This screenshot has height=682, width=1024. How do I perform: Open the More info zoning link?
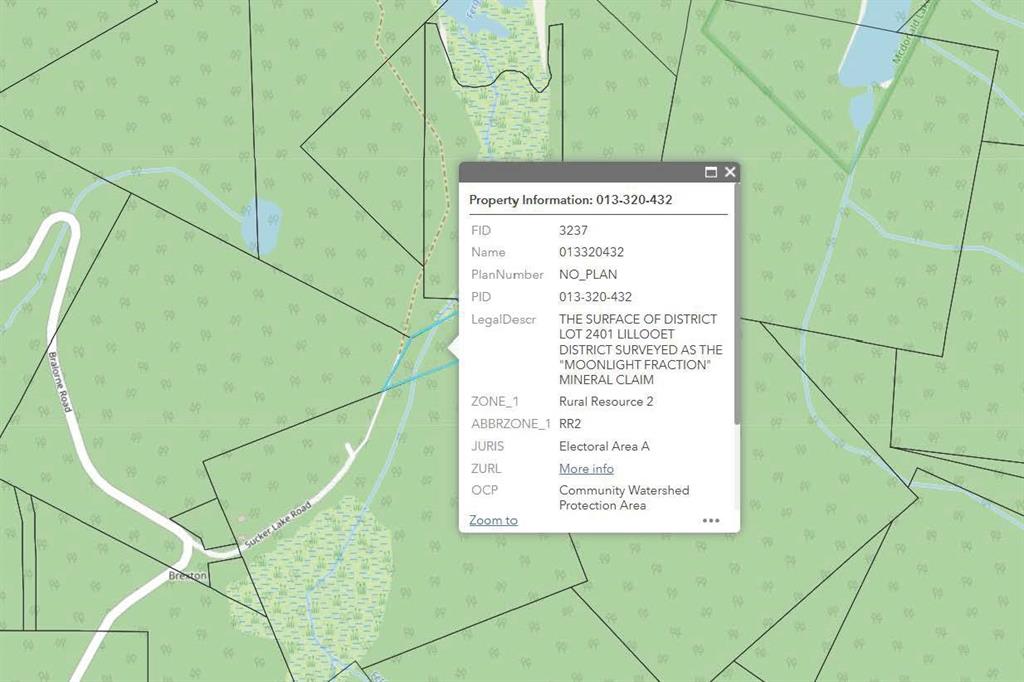(586, 468)
